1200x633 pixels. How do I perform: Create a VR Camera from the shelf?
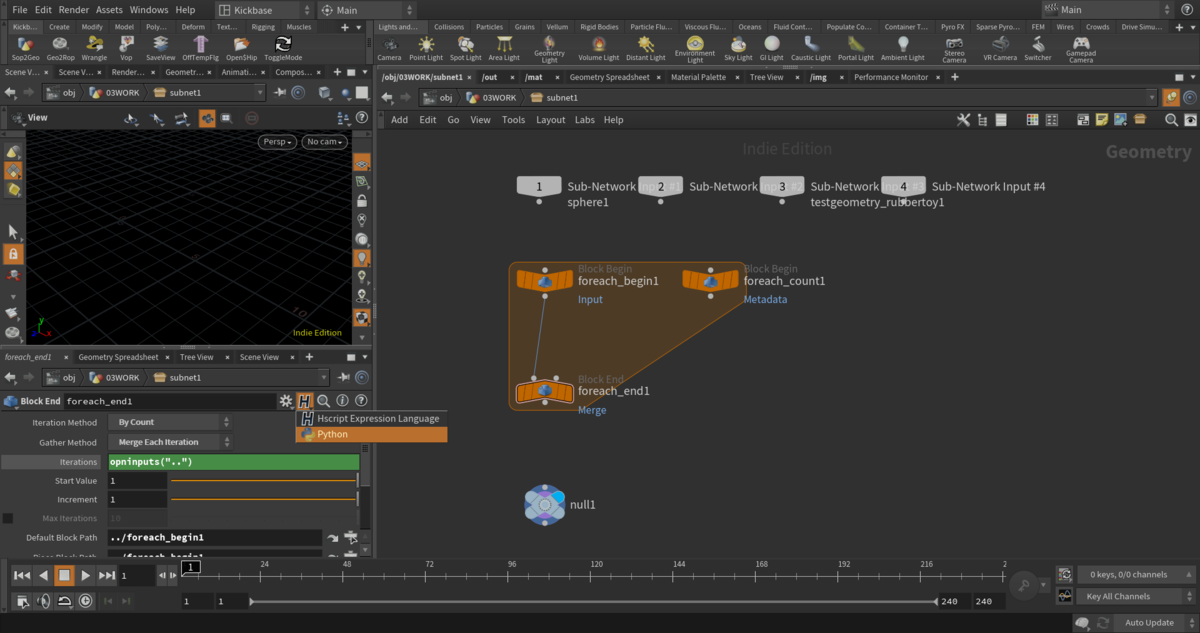click(999, 49)
